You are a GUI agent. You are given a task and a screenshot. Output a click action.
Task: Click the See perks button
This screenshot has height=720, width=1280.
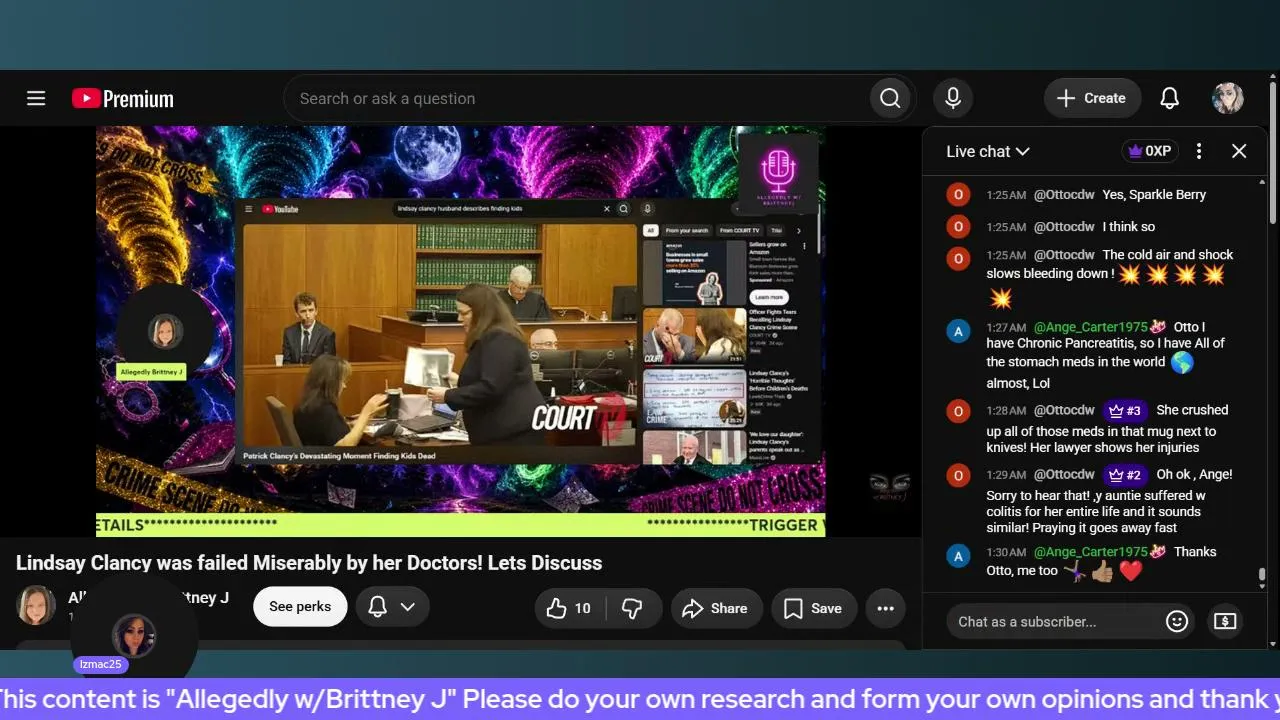(300, 607)
